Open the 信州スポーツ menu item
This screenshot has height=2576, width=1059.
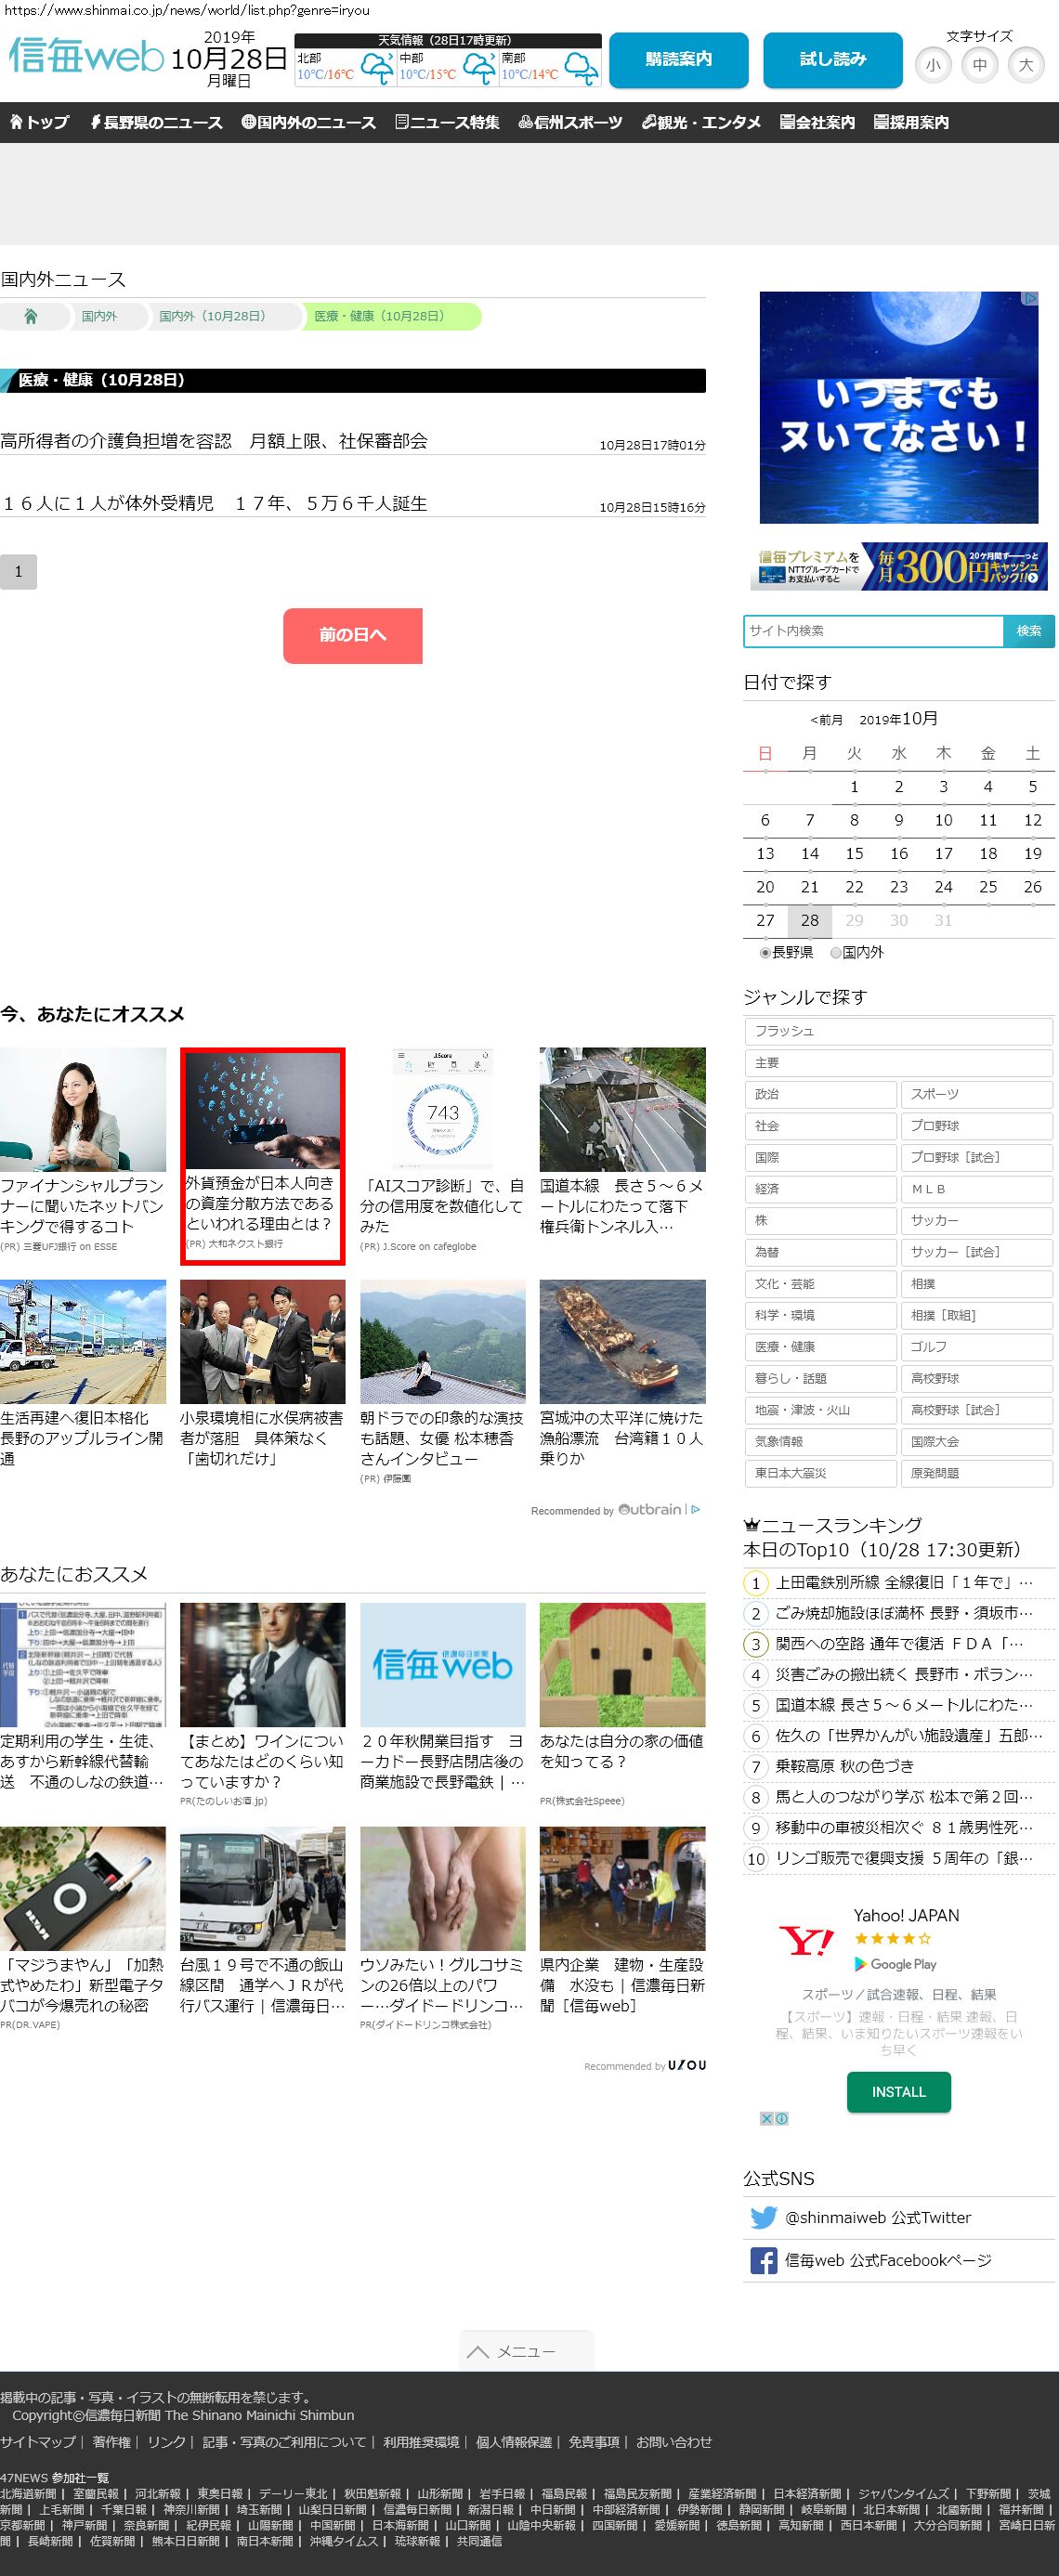click(x=570, y=122)
